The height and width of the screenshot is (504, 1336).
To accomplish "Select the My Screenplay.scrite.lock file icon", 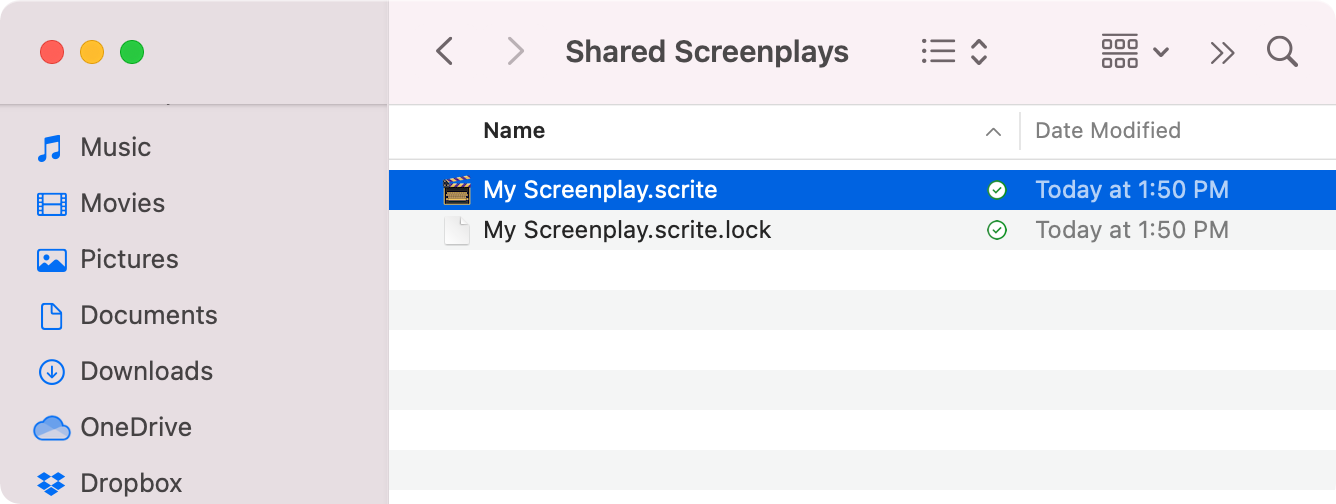I will [457, 230].
